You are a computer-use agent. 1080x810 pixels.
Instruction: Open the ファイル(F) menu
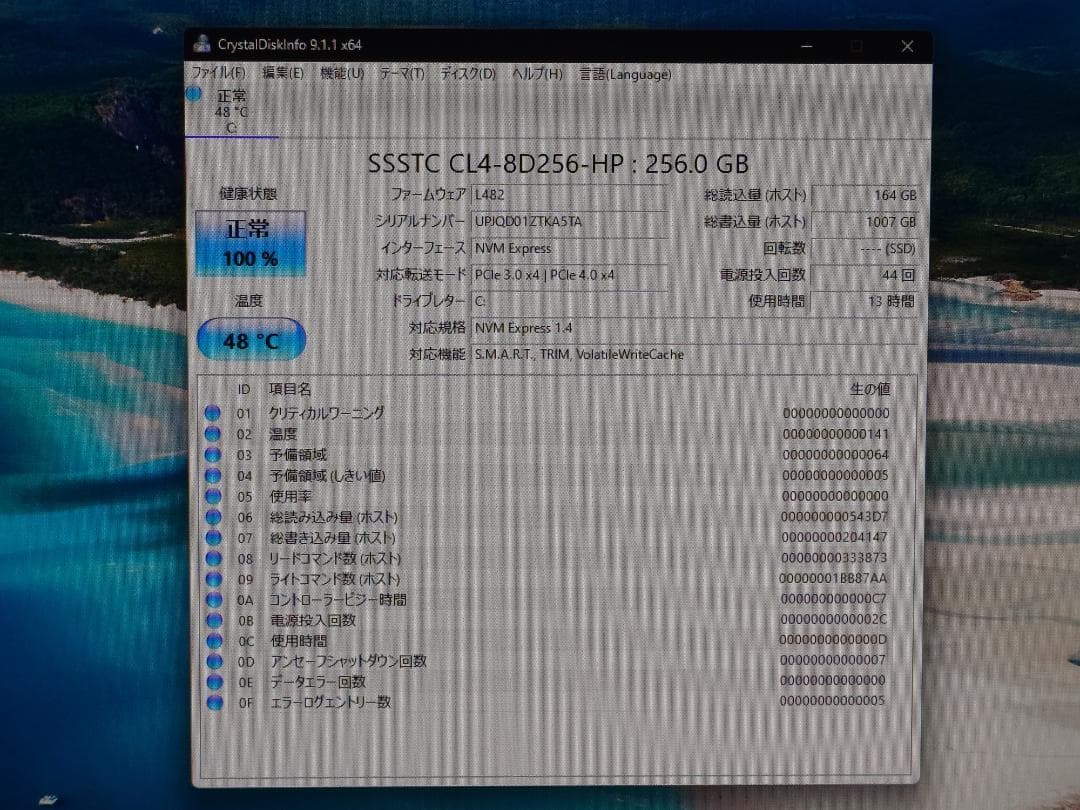point(218,73)
